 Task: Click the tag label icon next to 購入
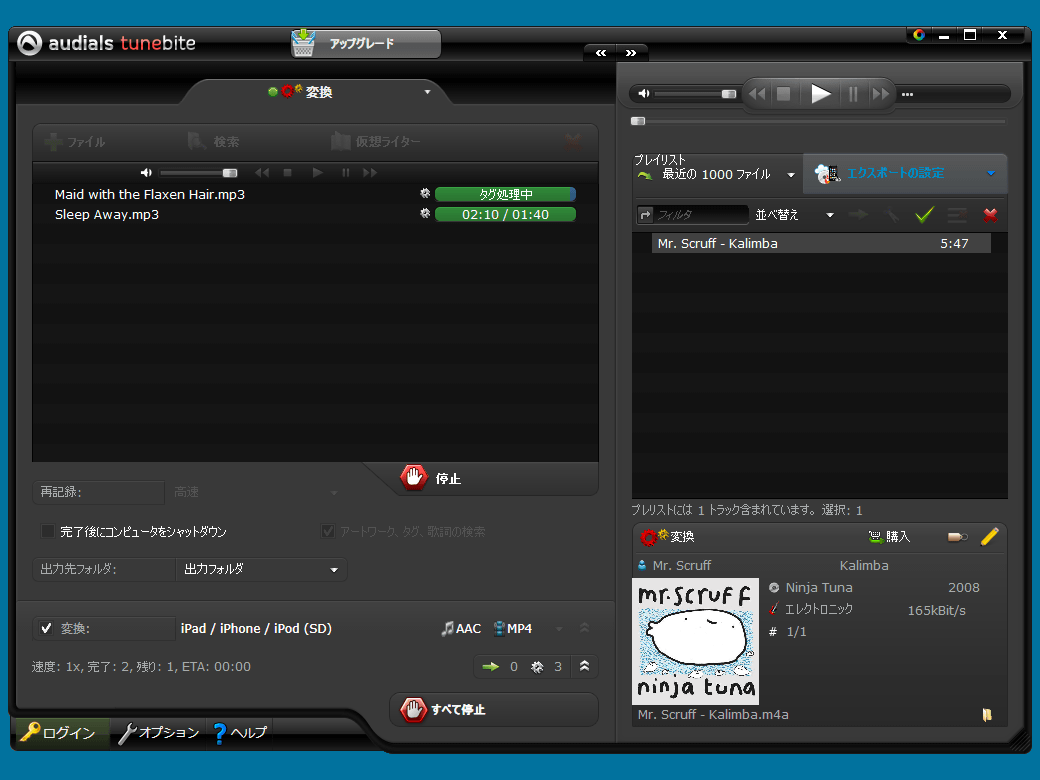(957, 537)
